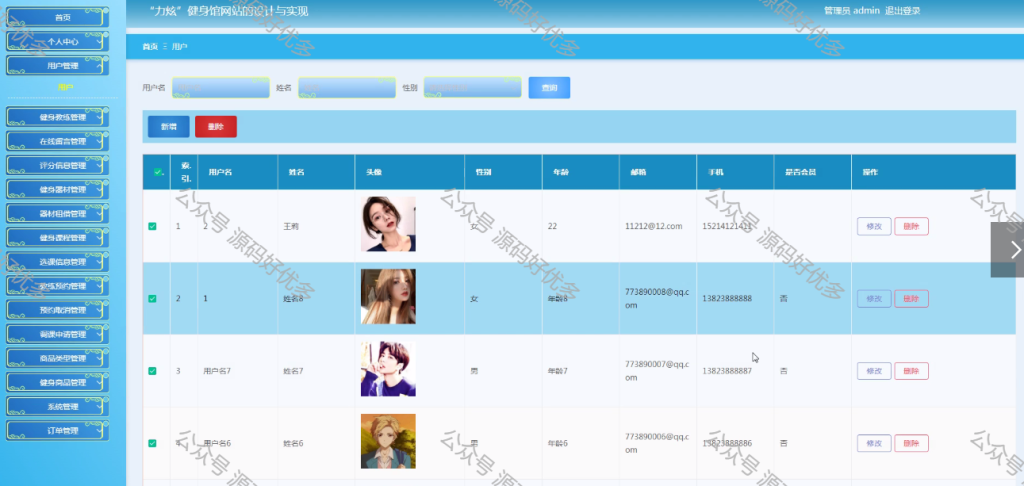Viewport: 1024px width, 486px height.
Task: Uncheck the checkbox for row with 王莉
Action: 152,226
